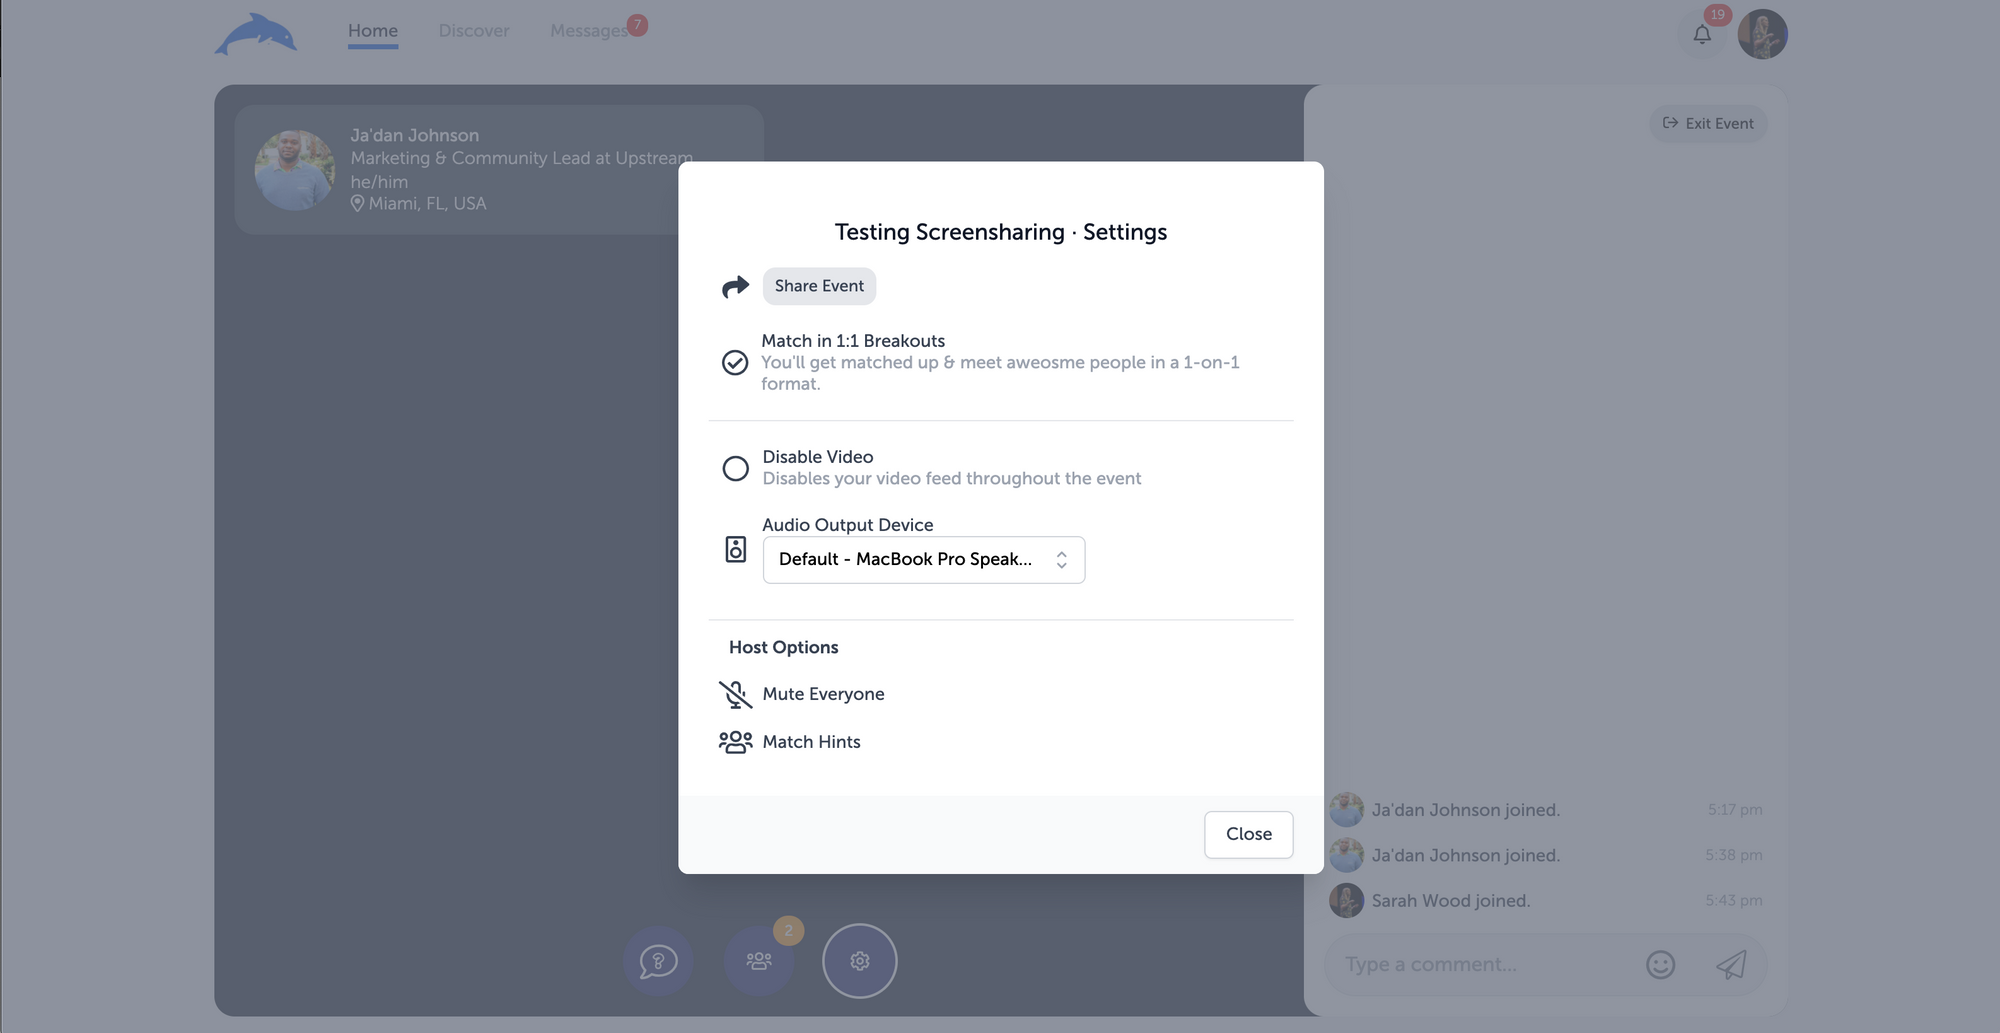This screenshot has width=2000, height=1033.
Task: Click the Exit Event button
Action: tap(1708, 123)
